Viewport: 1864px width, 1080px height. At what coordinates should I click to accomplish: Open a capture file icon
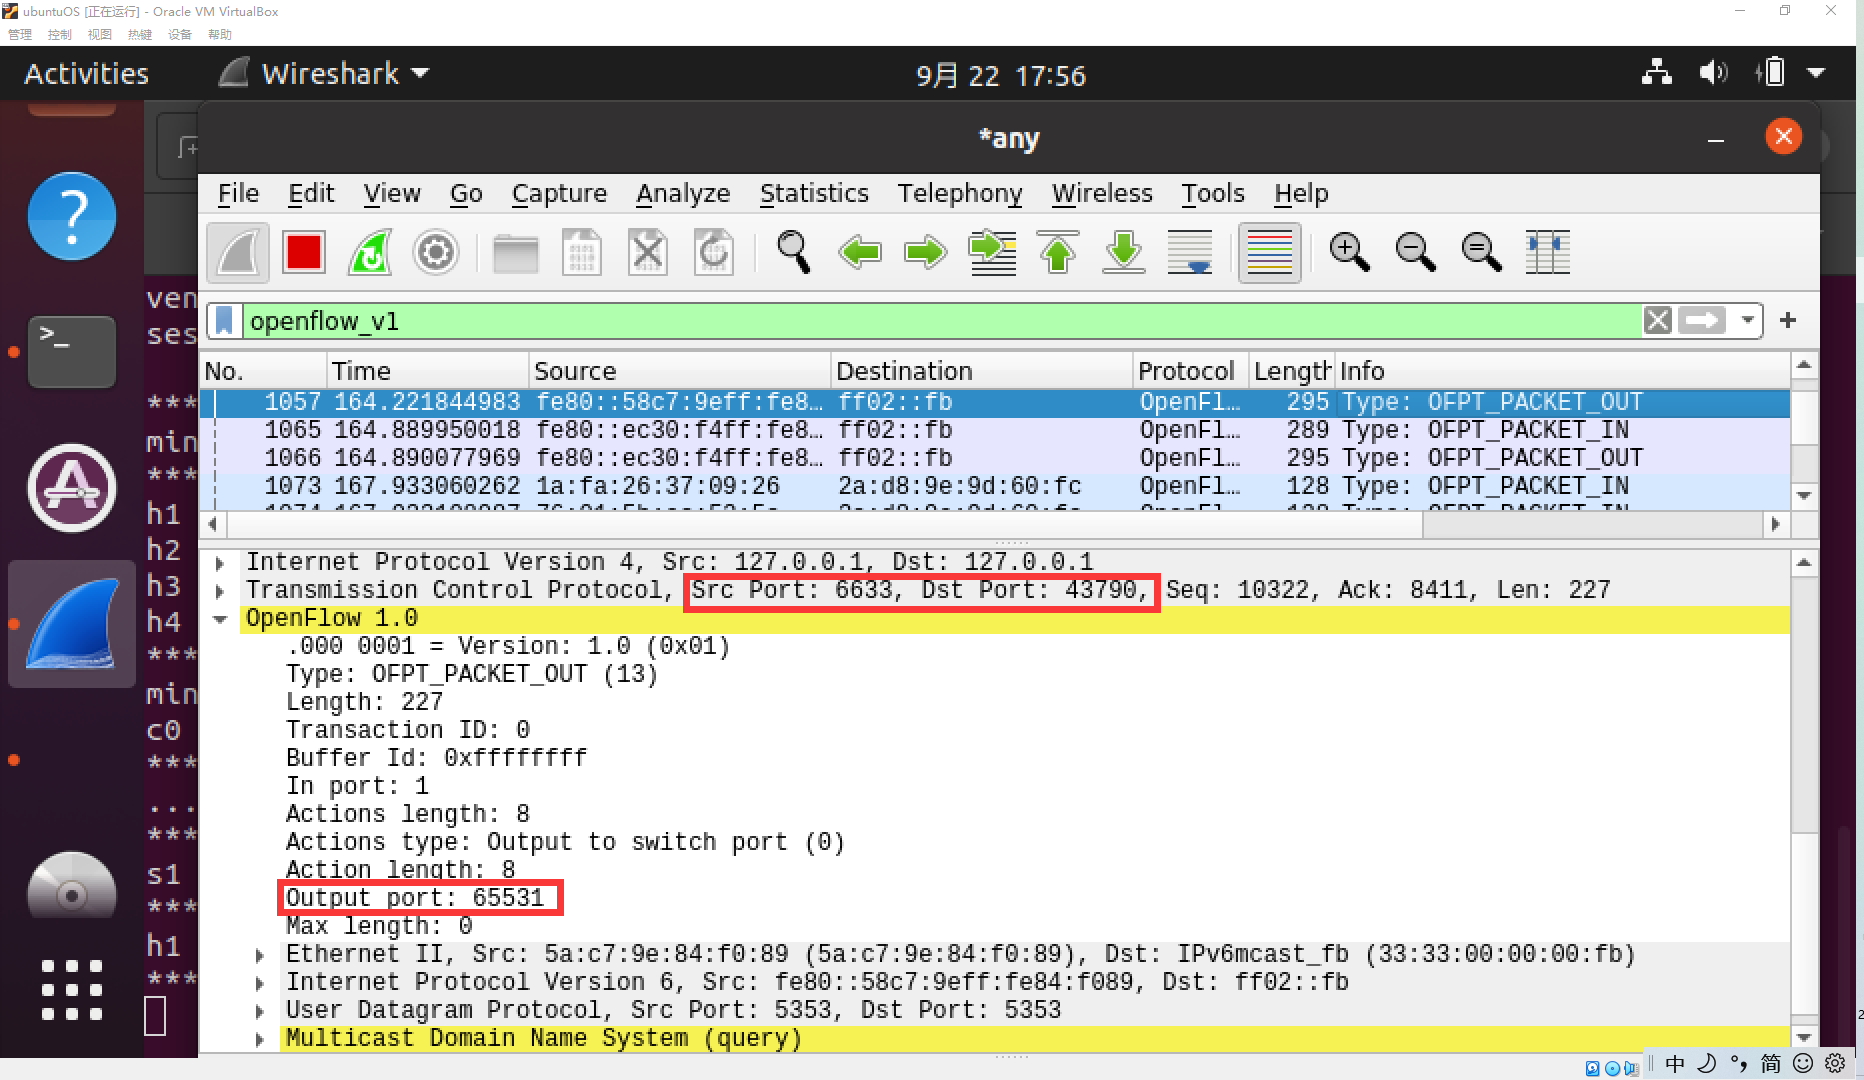[x=516, y=252]
